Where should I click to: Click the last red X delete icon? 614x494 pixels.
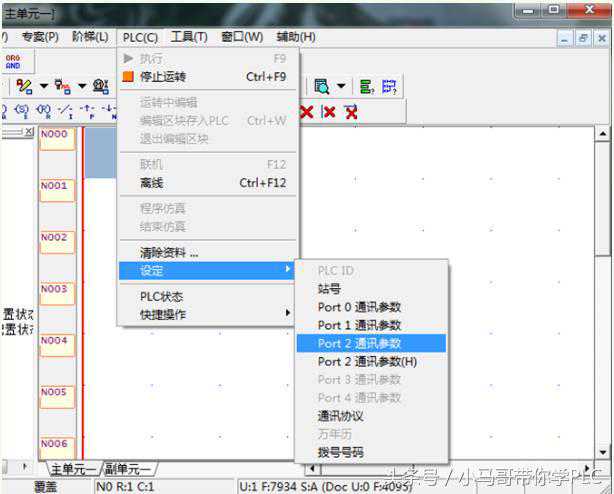click(x=350, y=112)
